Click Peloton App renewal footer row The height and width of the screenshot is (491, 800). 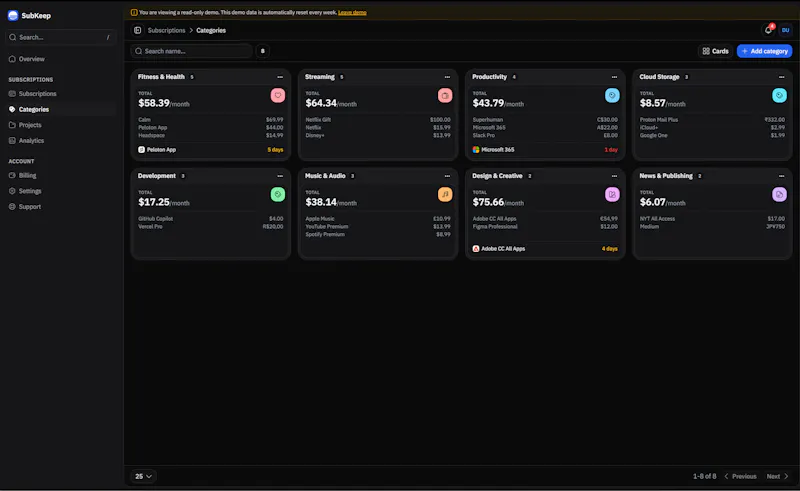pyautogui.click(x=211, y=150)
